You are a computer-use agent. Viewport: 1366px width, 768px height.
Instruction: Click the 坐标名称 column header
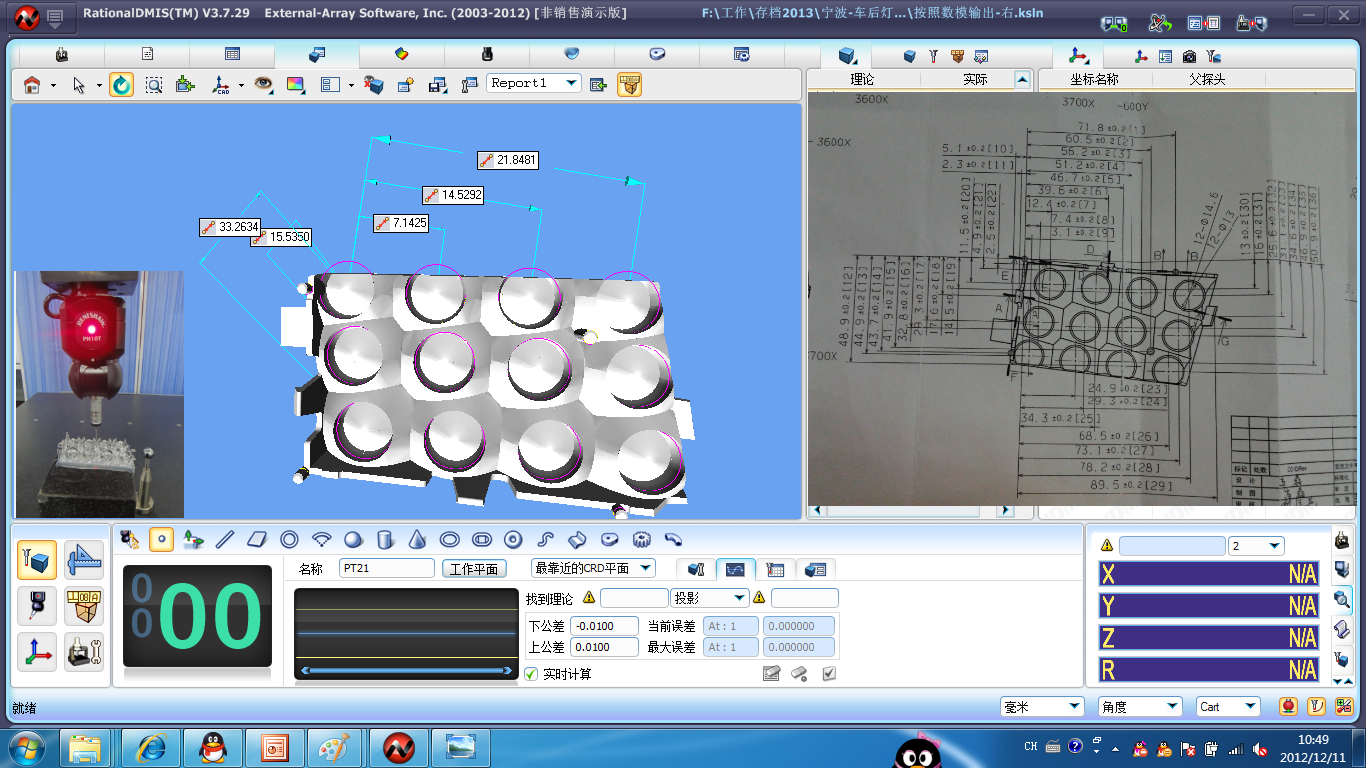[x=1094, y=79]
